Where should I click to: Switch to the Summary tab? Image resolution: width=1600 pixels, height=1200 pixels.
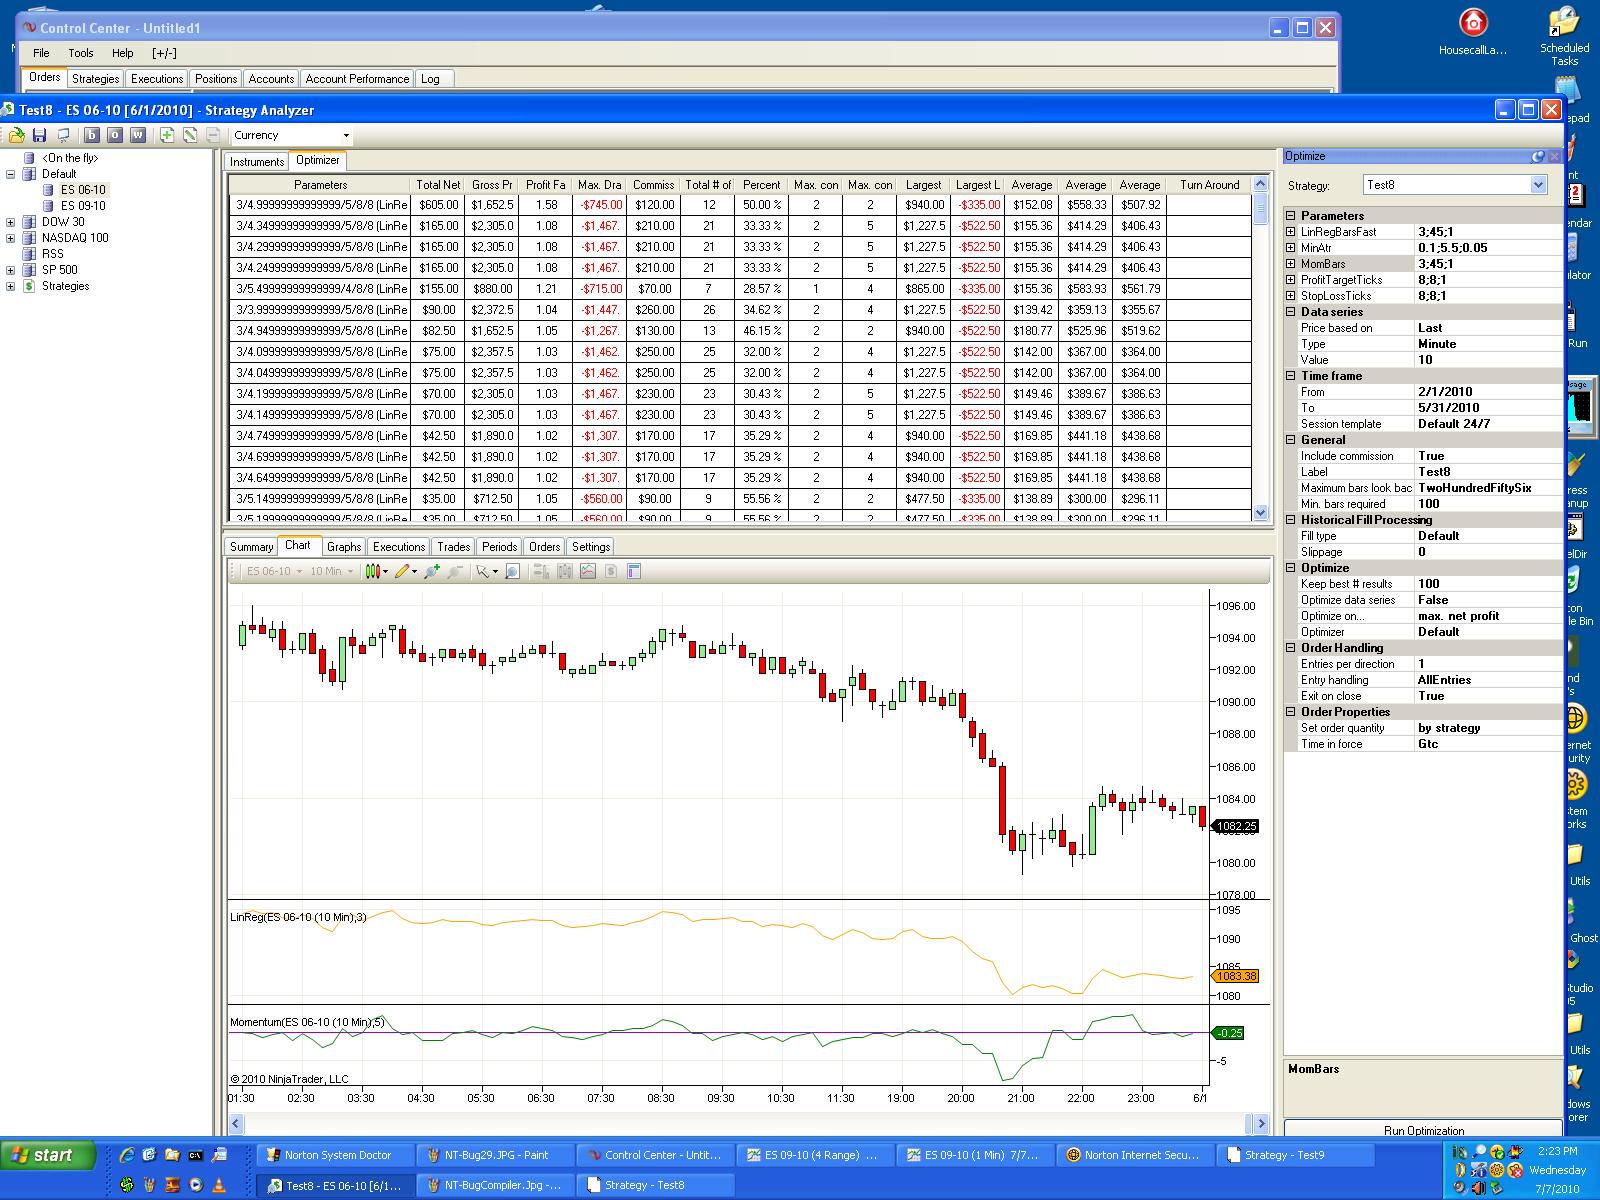[x=251, y=547]
